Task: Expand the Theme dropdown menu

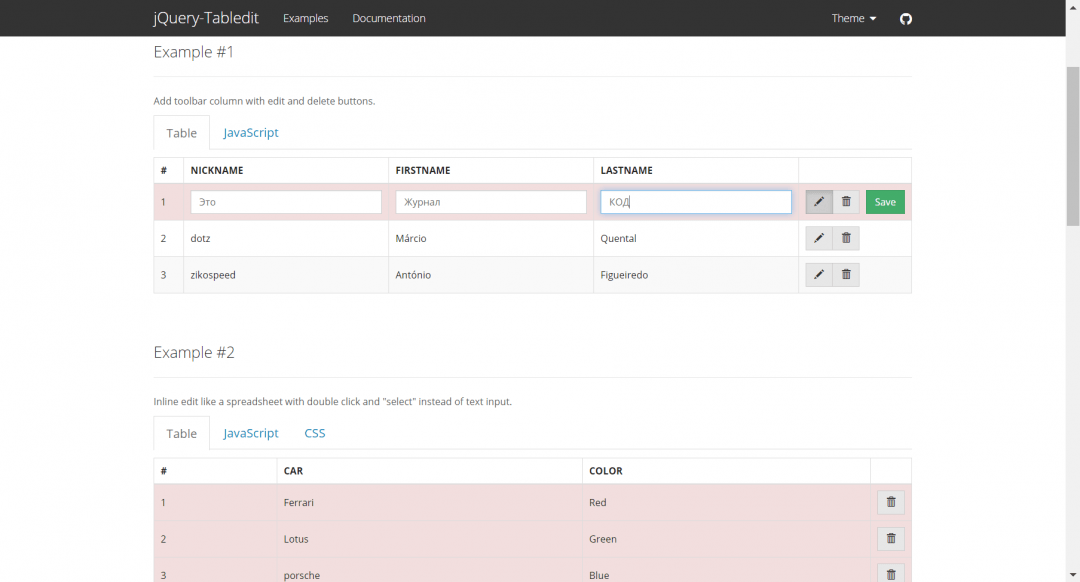Action: (x=854, y=18)
